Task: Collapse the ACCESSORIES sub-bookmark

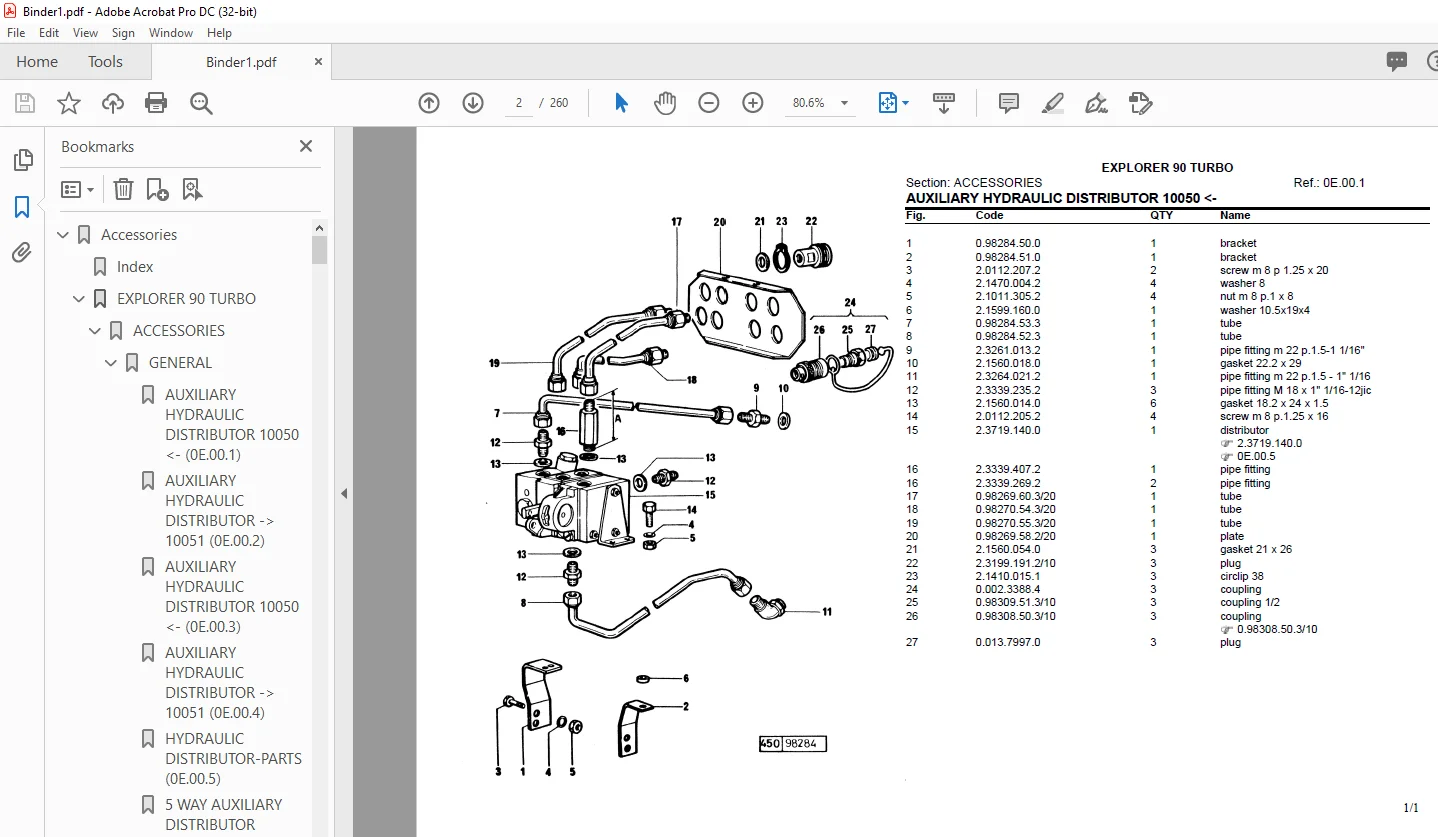Action: tap(96, 331)
